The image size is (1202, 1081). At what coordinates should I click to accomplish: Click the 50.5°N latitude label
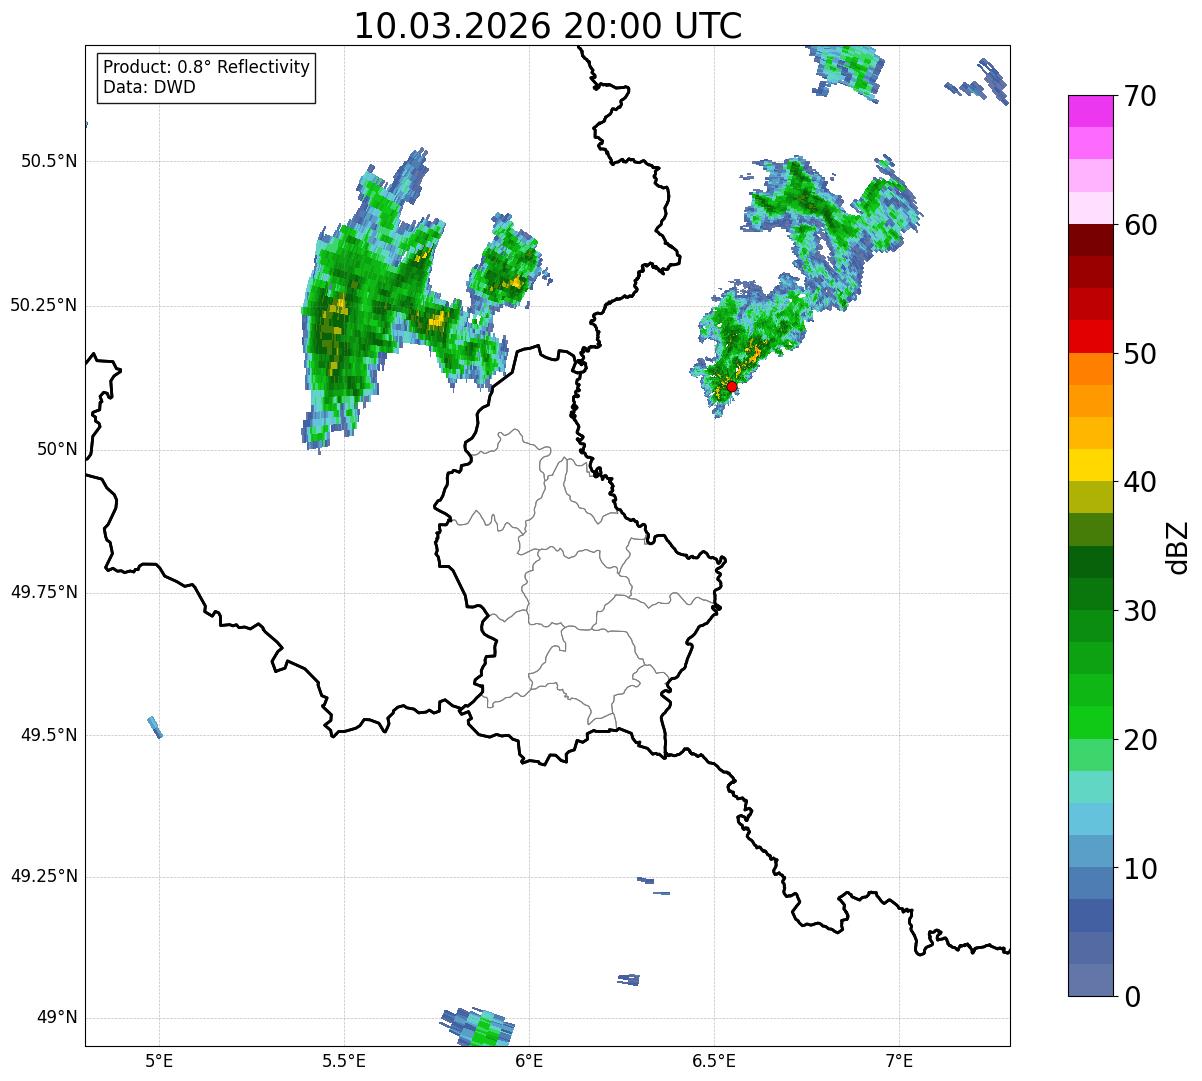(x=49, y=161)
